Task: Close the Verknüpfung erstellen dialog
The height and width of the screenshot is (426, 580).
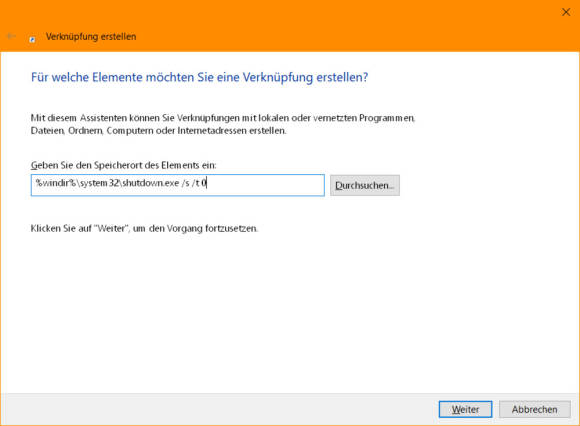Action: click(566, 12)
